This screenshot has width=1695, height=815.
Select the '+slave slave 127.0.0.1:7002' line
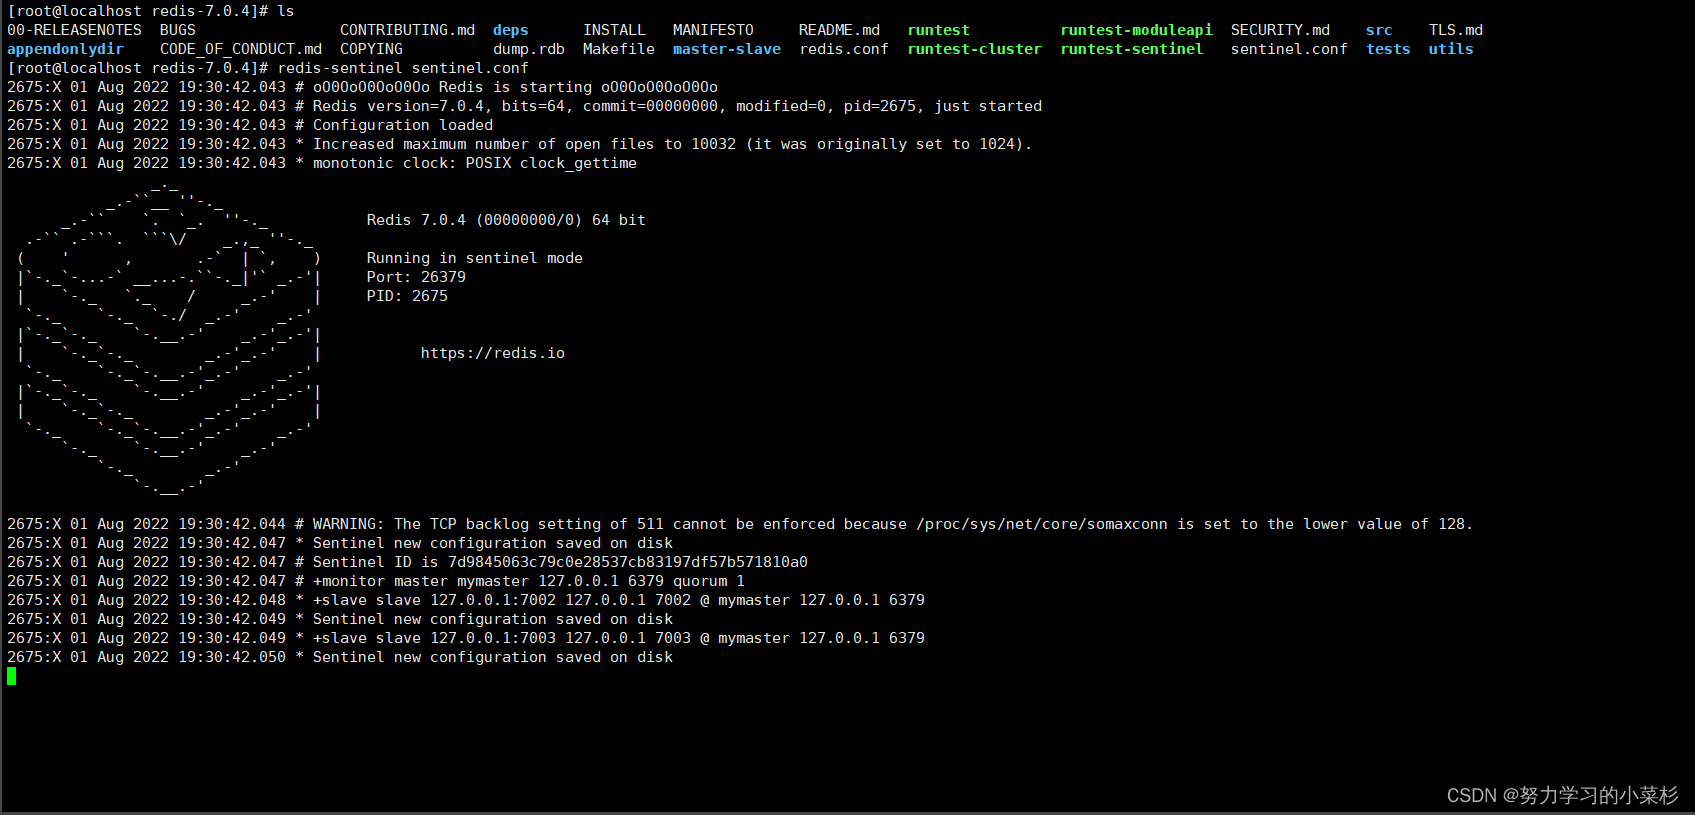(x=466, y=600)
